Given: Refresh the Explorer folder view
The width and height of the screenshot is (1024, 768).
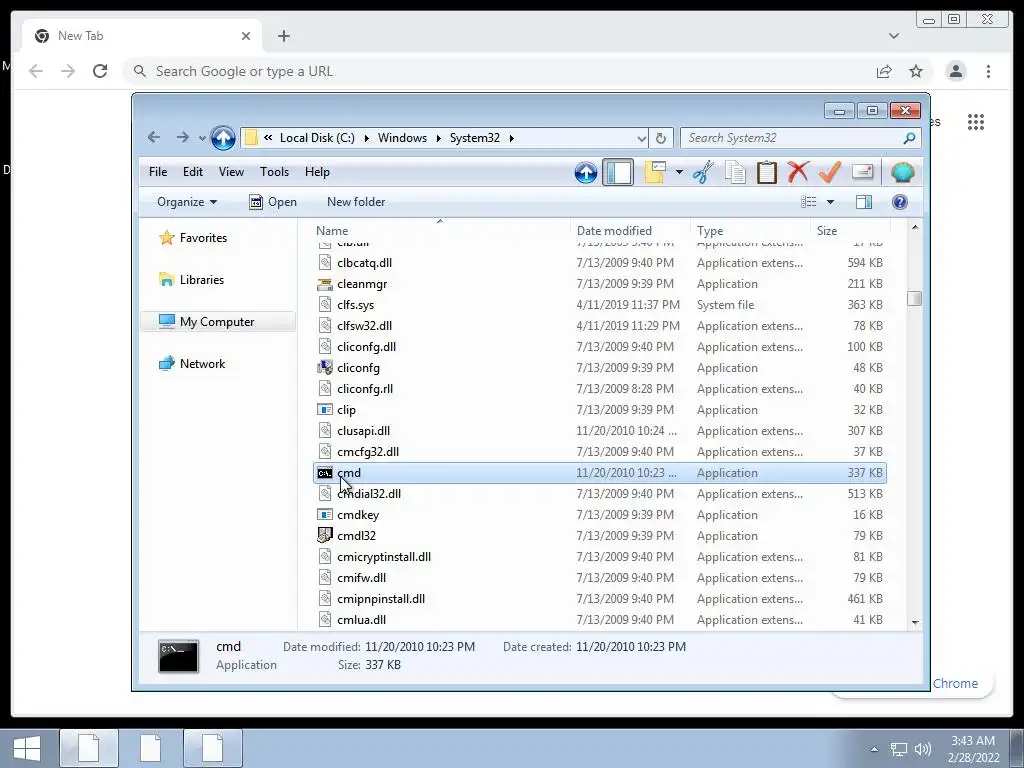Looking at the screenshot, I should (x=661, y=138).
